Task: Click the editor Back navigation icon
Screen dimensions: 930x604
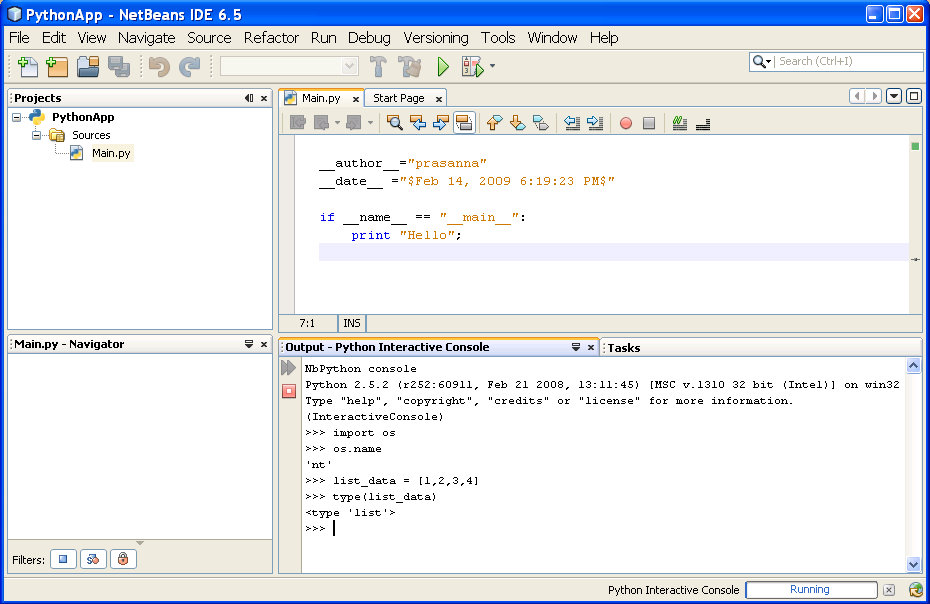Action: [321, 123]
